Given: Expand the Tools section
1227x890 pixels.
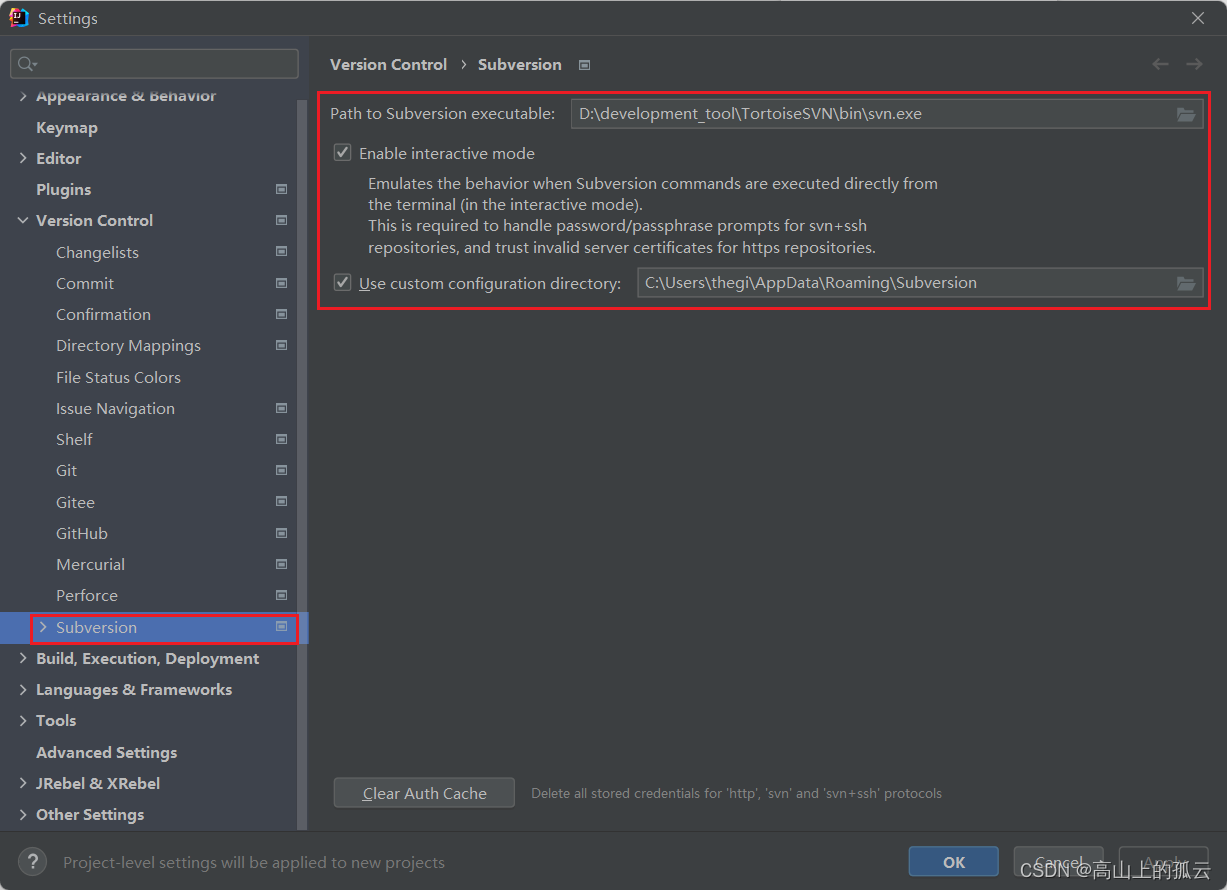Looking at the screenshot, I should pyautogui.click(x=23, y=720).
